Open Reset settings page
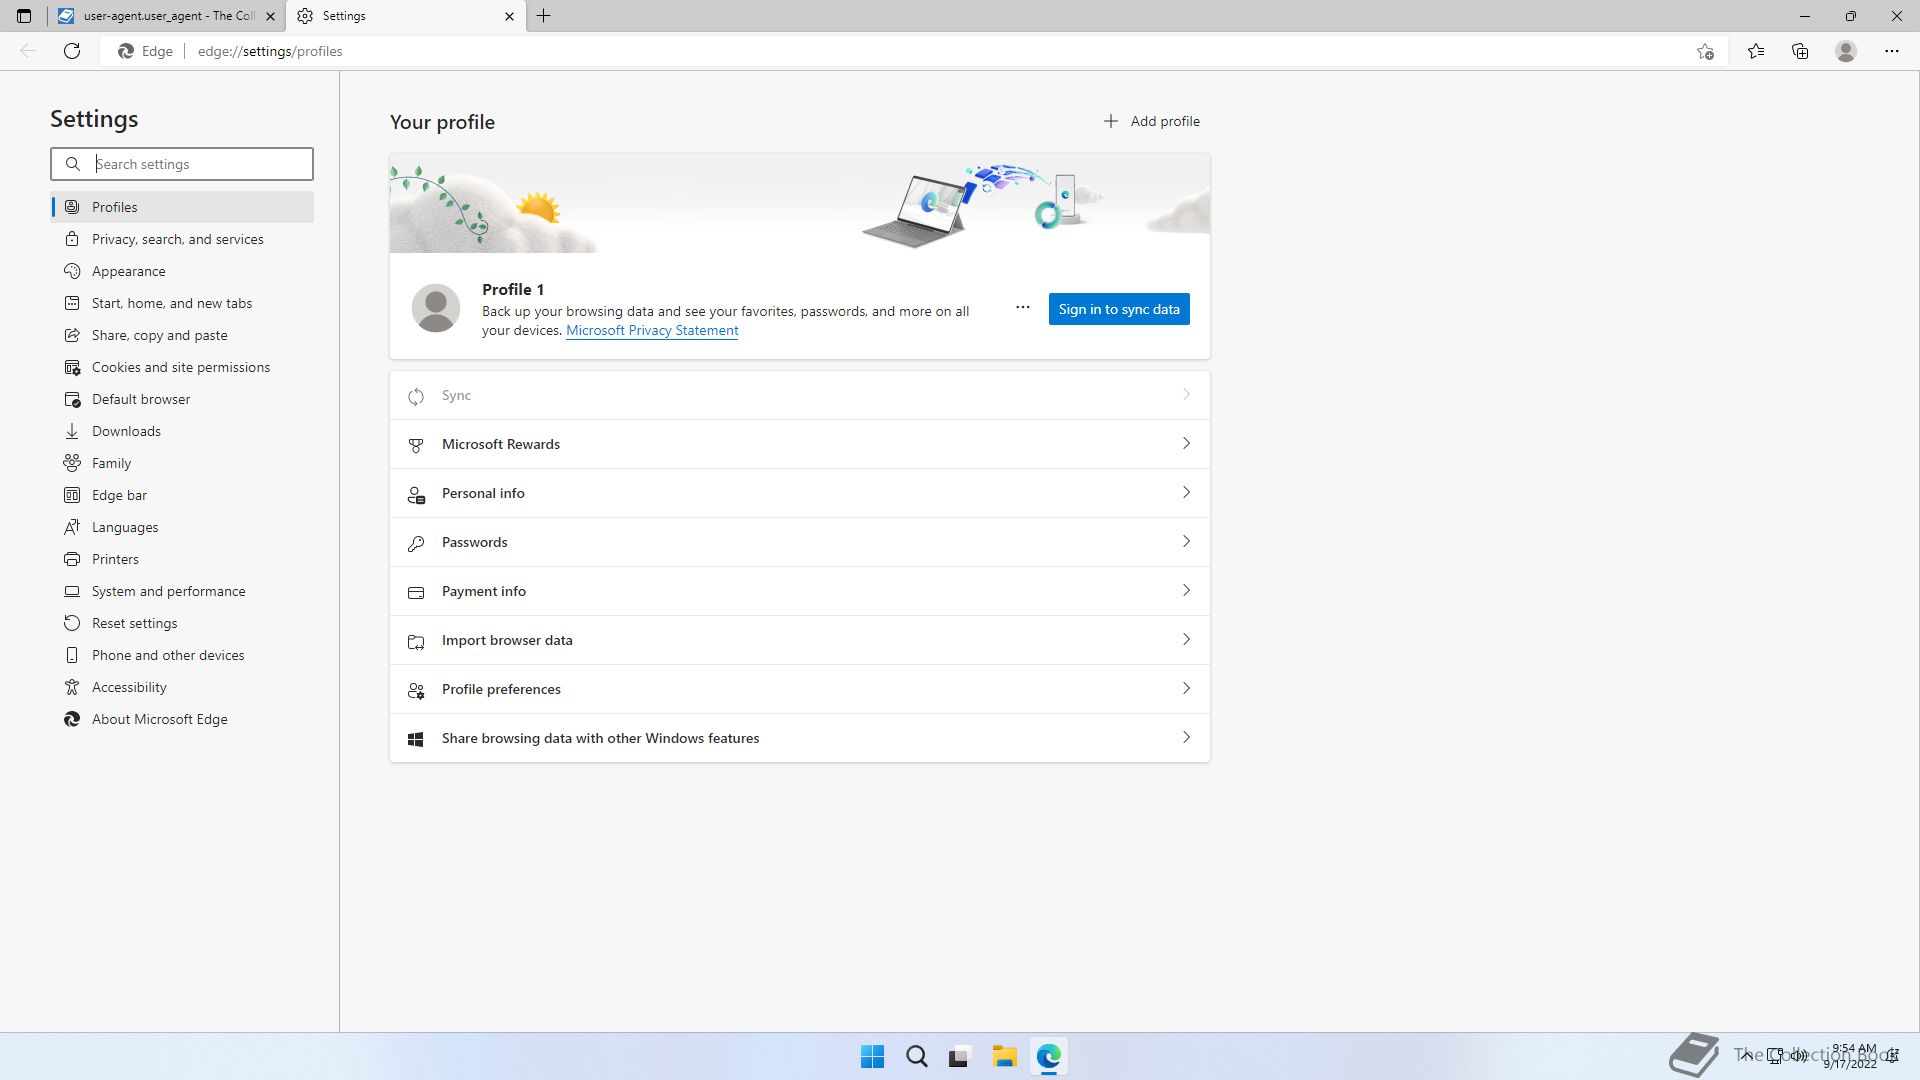The height and width of the screenshot is (1080, 1920). click(x=182, y=623)
